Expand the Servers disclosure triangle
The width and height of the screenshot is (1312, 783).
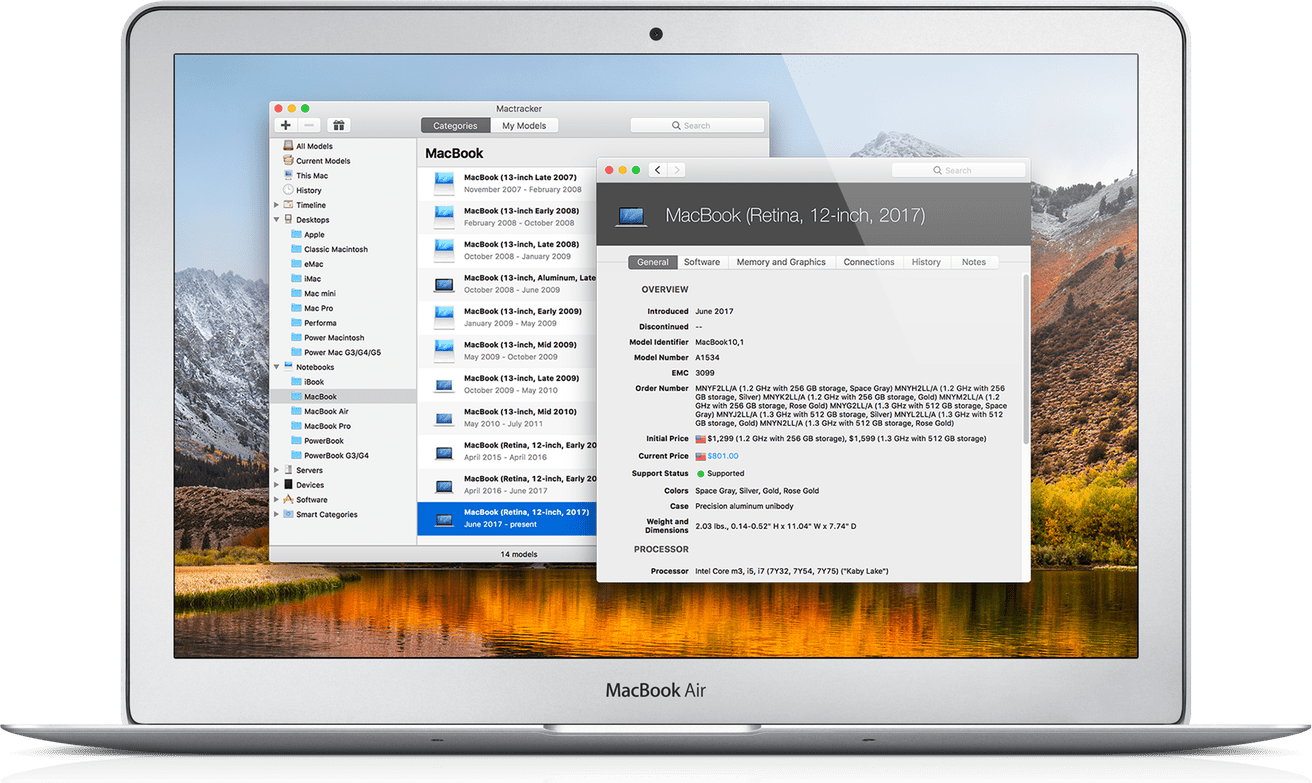[x=277, y=470]
